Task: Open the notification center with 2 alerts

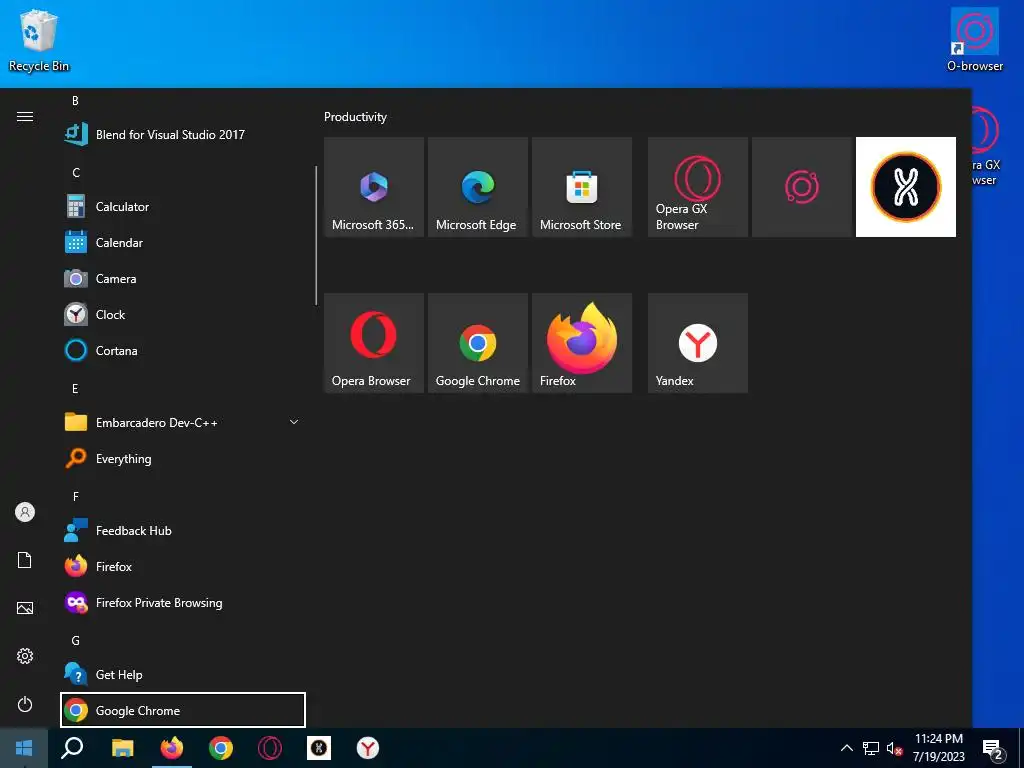Action: [x=993, y=748]
